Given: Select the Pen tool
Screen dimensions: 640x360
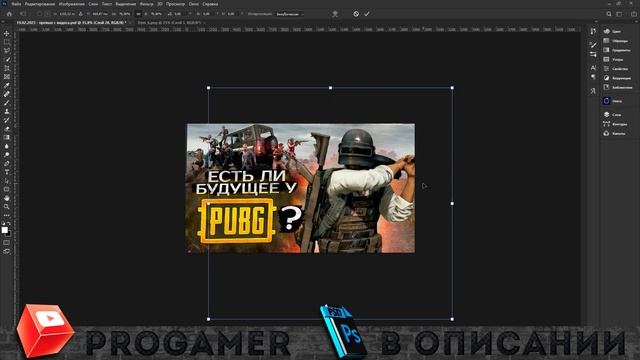Looking at the screenshot, I should (7, 163).
